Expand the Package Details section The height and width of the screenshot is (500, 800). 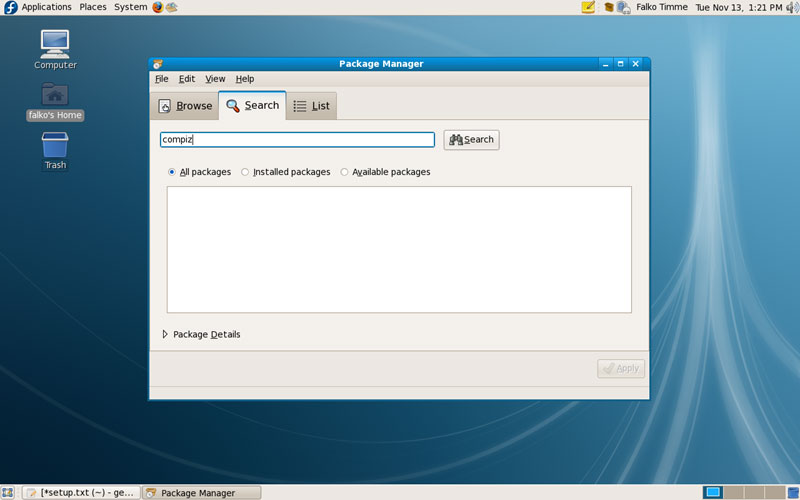(x=165, y=334)
